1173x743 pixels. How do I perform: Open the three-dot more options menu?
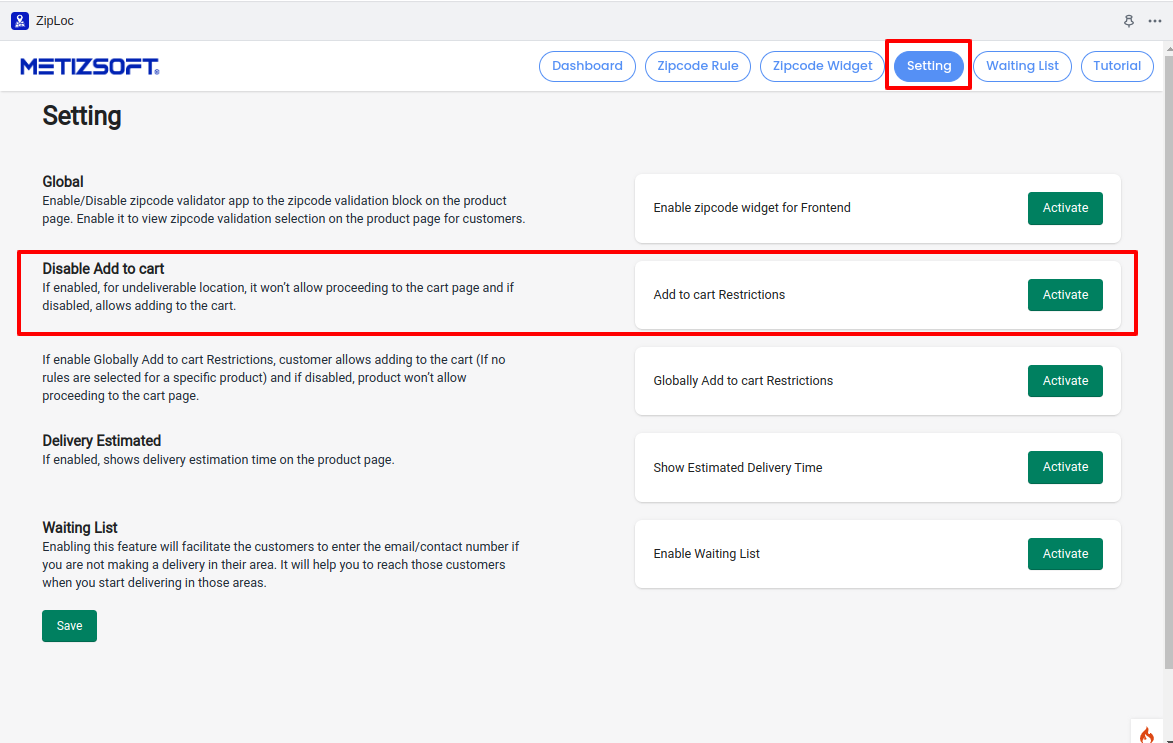coord(1155,20)
